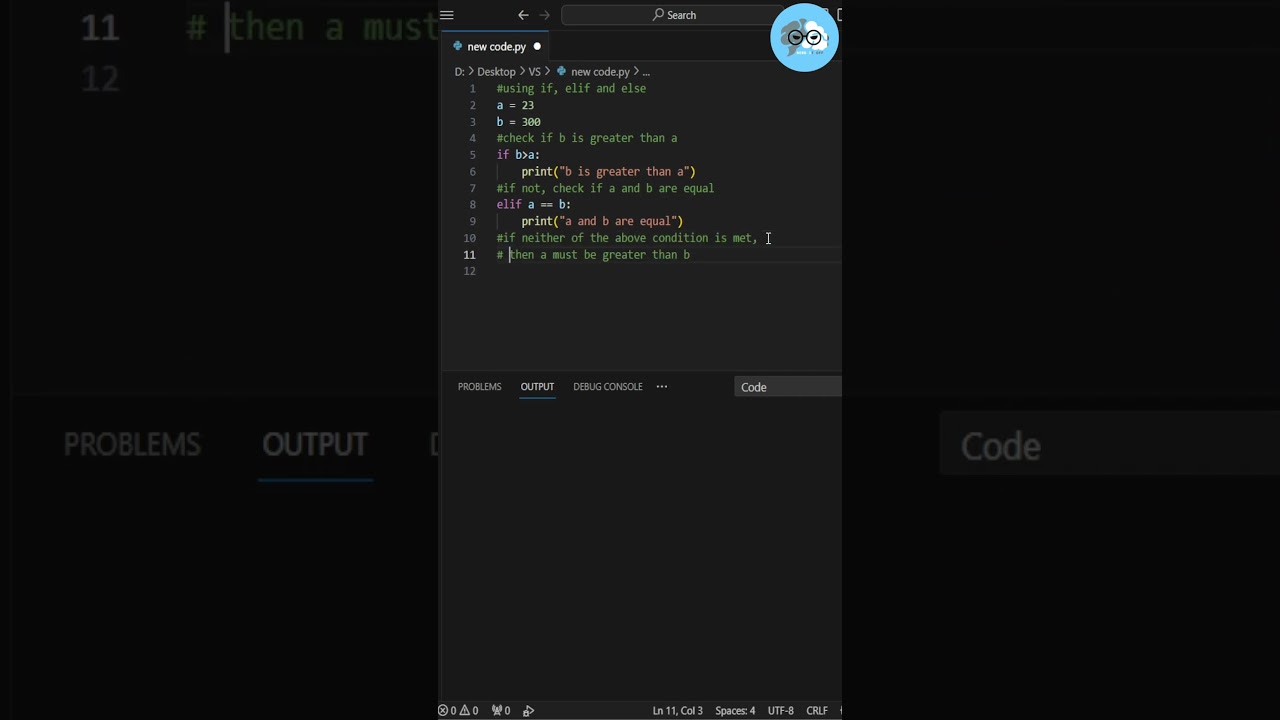1280x720 pixels.
Task: Switch to the PROBLEMS panel tab
Action: 480,387
